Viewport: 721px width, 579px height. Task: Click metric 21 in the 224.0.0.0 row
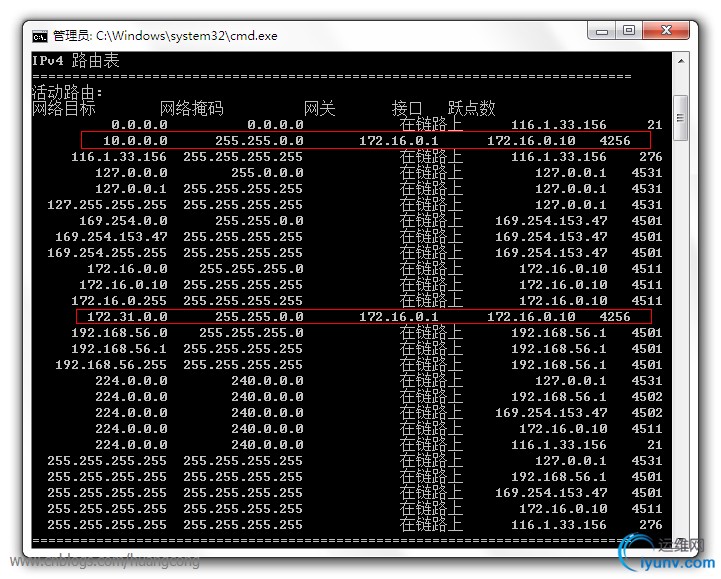tap(655, 445)
